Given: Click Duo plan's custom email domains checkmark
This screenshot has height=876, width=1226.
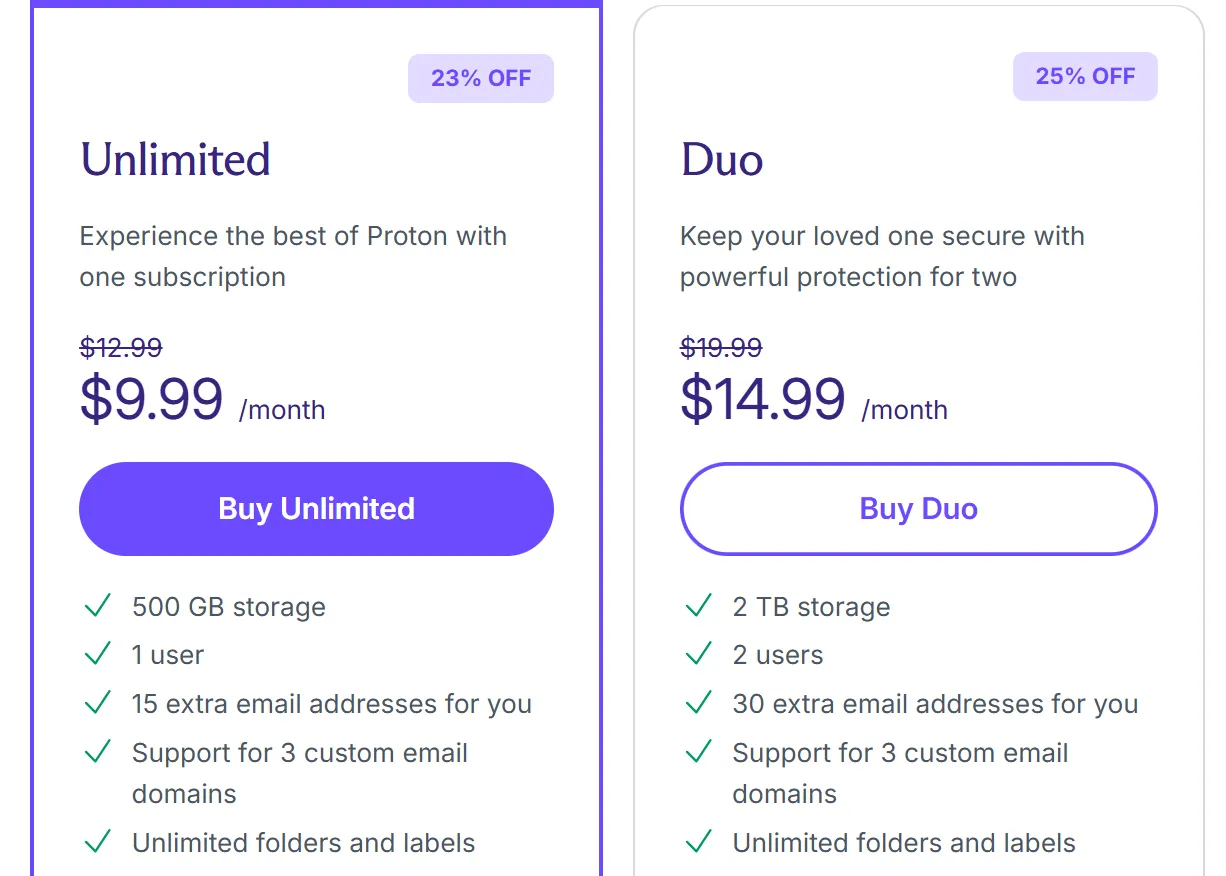Looking at the screenshot, I should click(698, 752).
